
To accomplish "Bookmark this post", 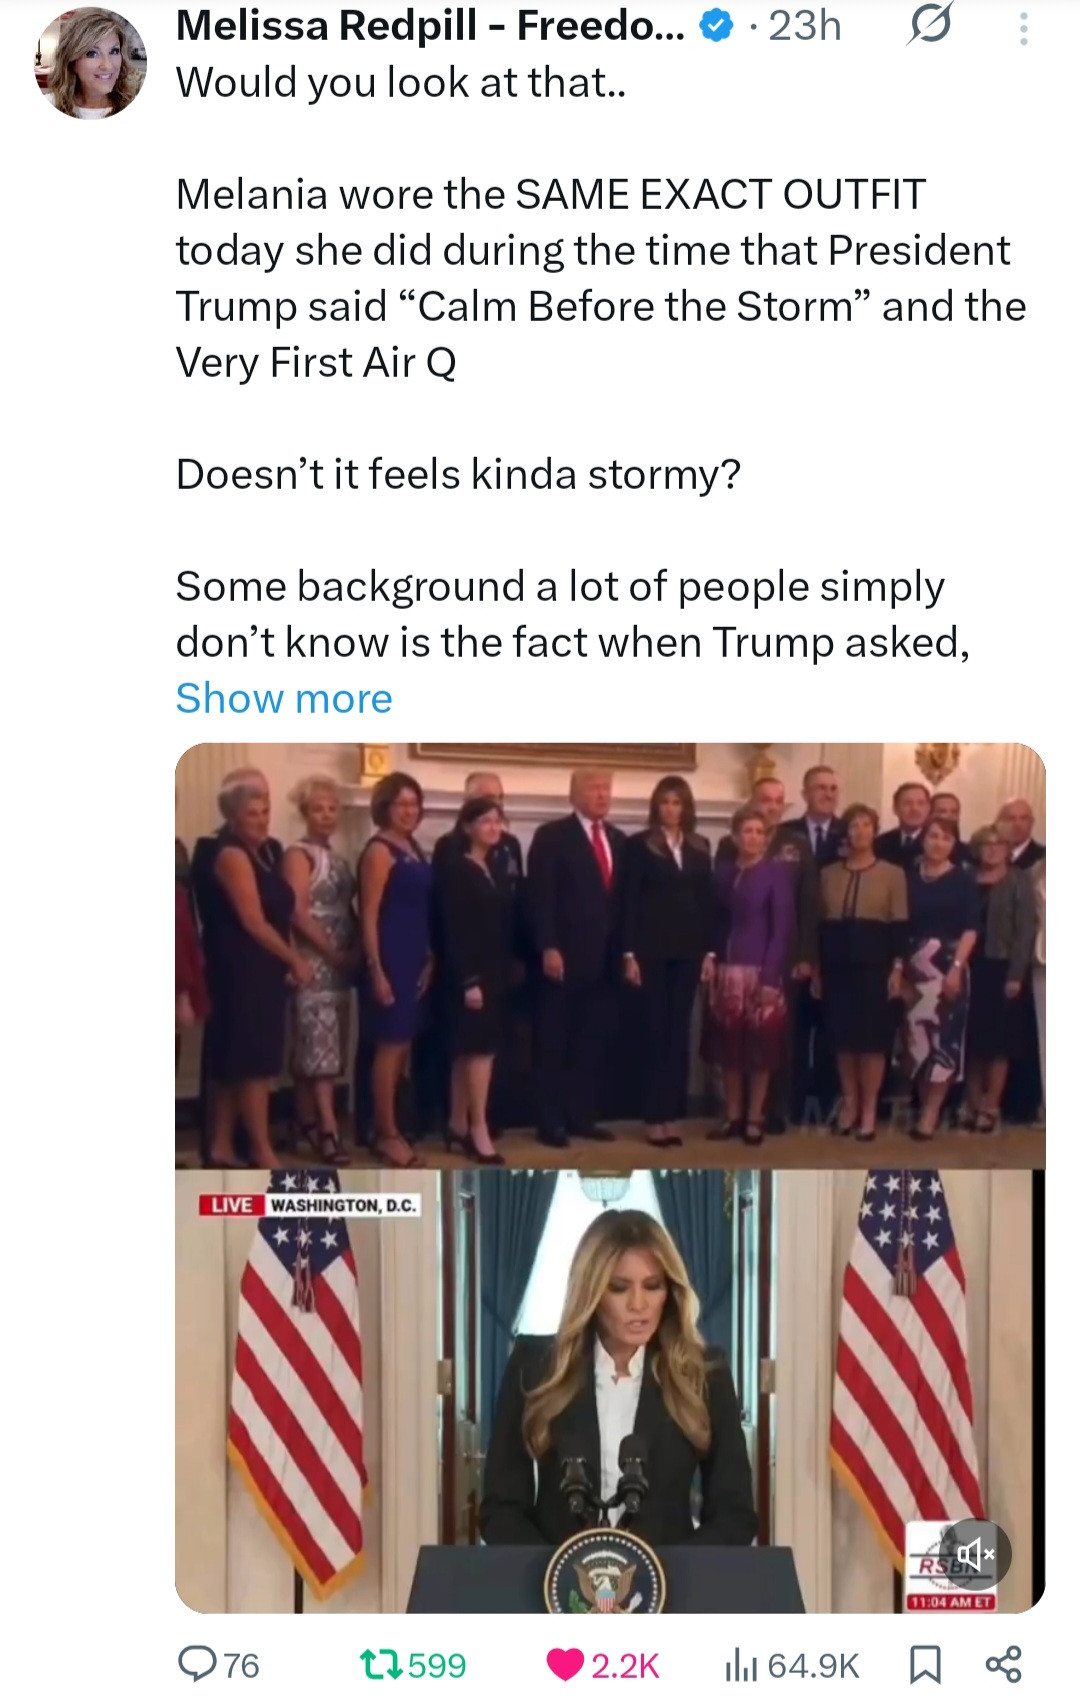I will click(925, 1664).
